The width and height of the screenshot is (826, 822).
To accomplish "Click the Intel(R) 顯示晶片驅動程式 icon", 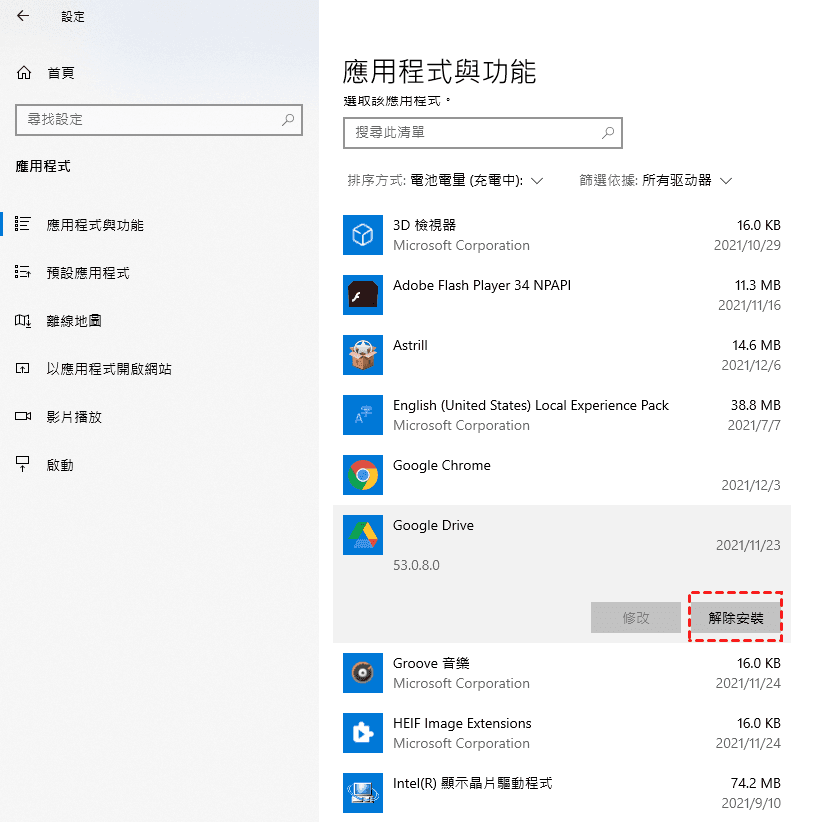I will [363, 793].
